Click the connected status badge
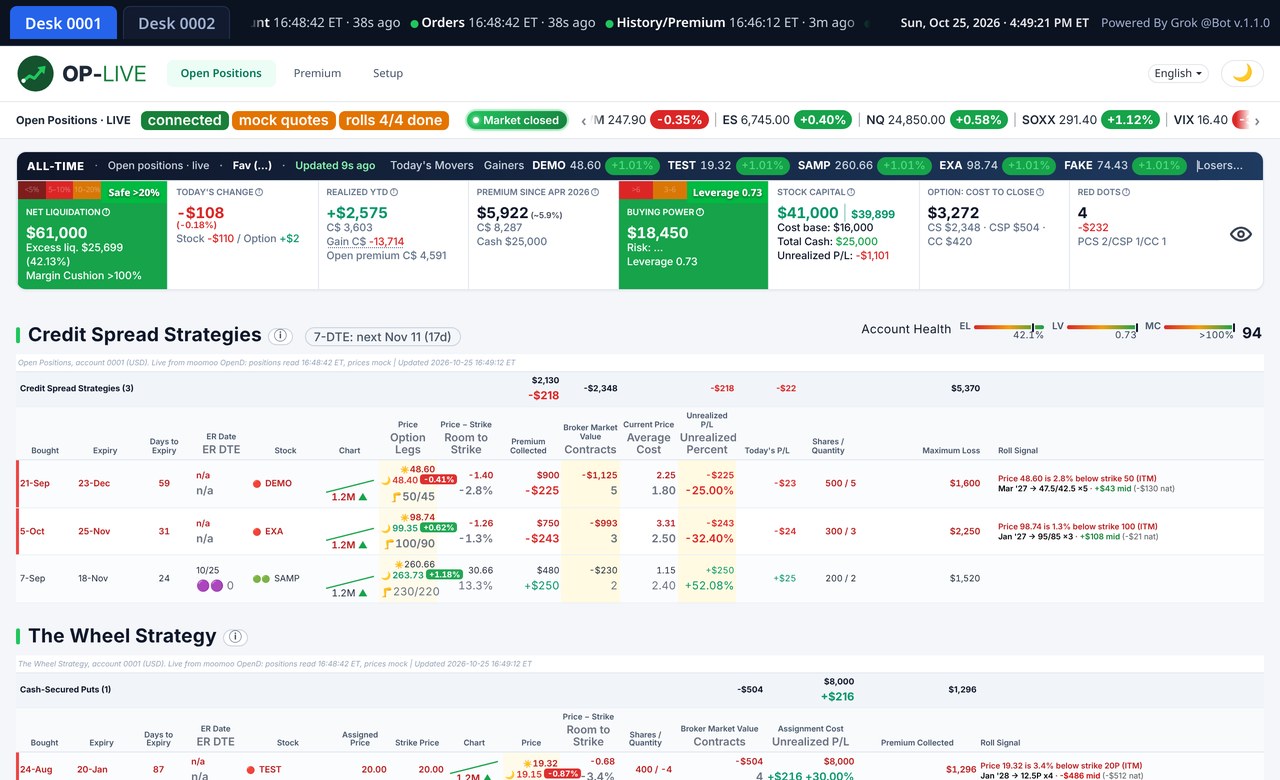 click(x=185, y=120)
